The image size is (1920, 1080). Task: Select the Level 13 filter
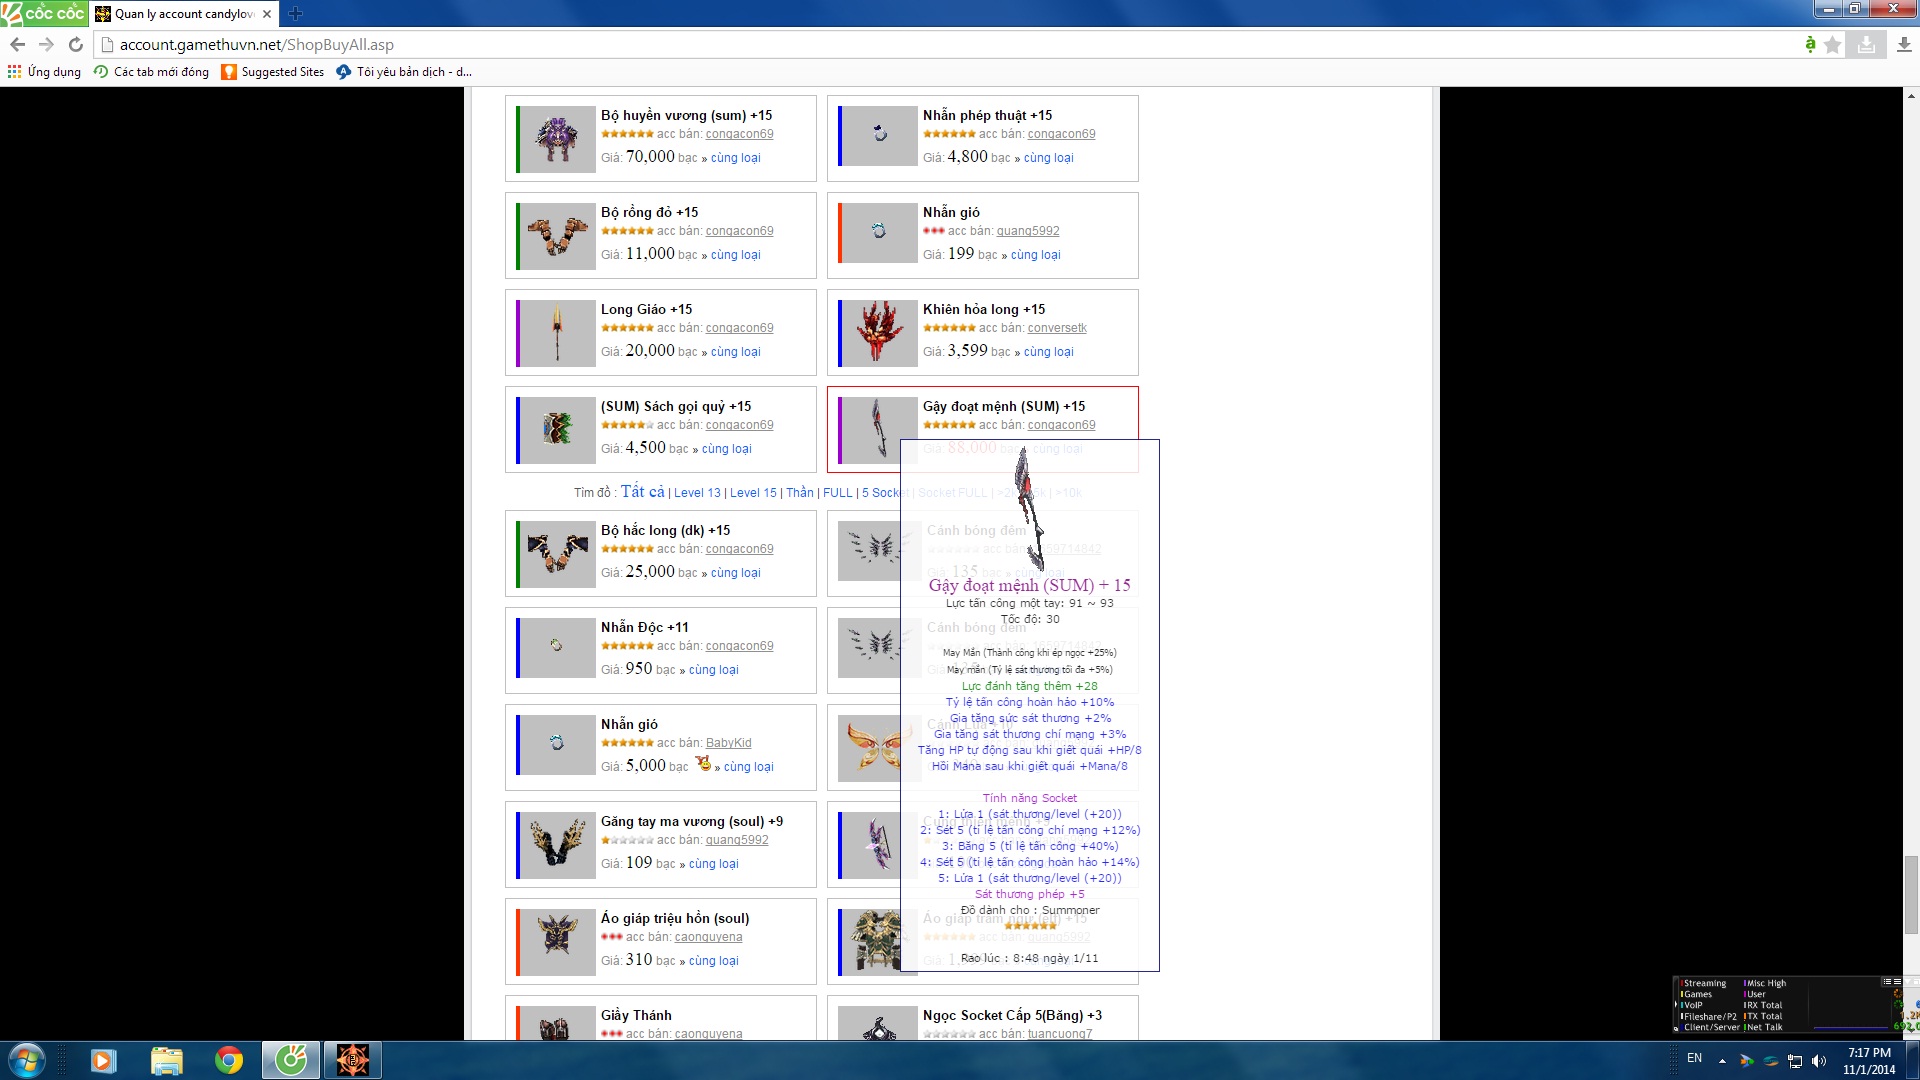[x=697, y=493]
